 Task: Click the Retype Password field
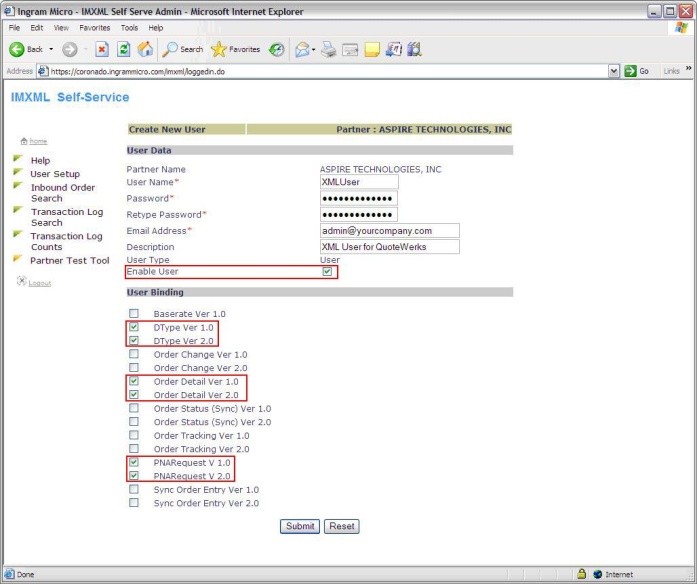pyautogui.click(x=359, y=215)
